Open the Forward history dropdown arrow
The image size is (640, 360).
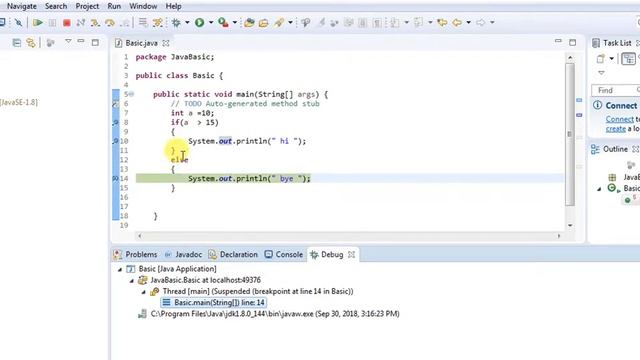click(492, 22)
